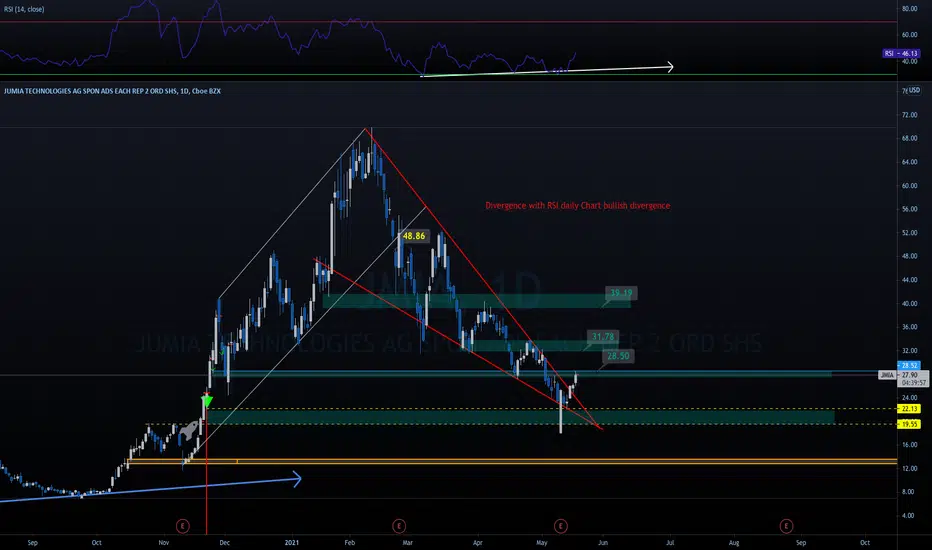Click the 16.00 price scale value
The height and width of the screenshot is (550, 932).
pos(909,445)
